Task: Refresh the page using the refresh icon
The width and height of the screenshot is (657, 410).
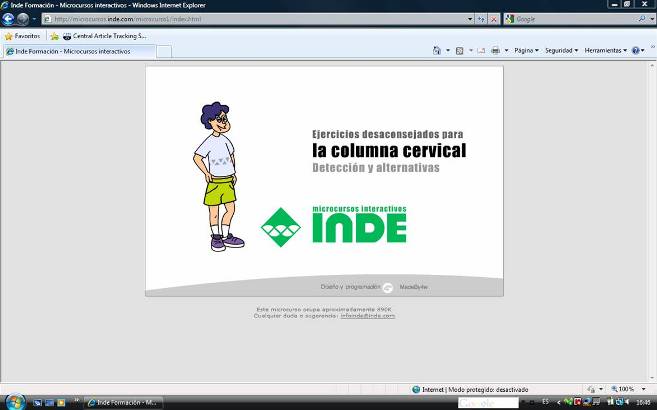Action: tap(481, 19)
